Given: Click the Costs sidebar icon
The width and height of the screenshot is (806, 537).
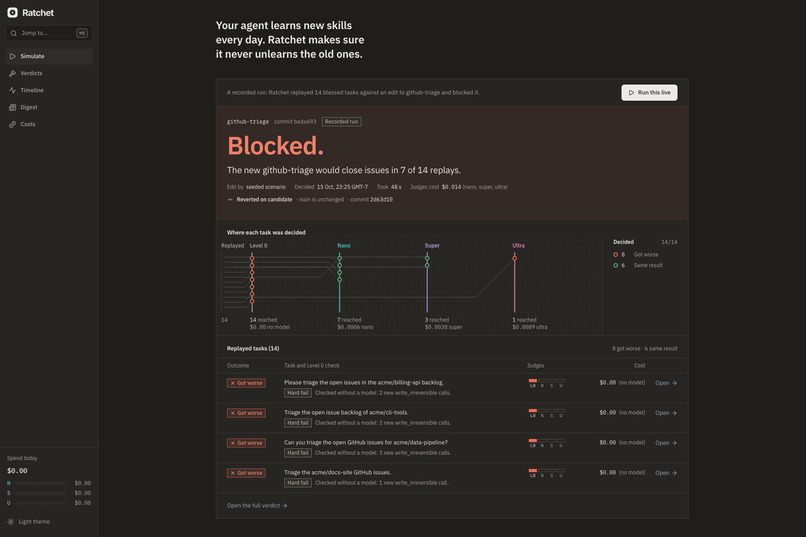Looking at the screenshot, I should (x=12, y=124).
